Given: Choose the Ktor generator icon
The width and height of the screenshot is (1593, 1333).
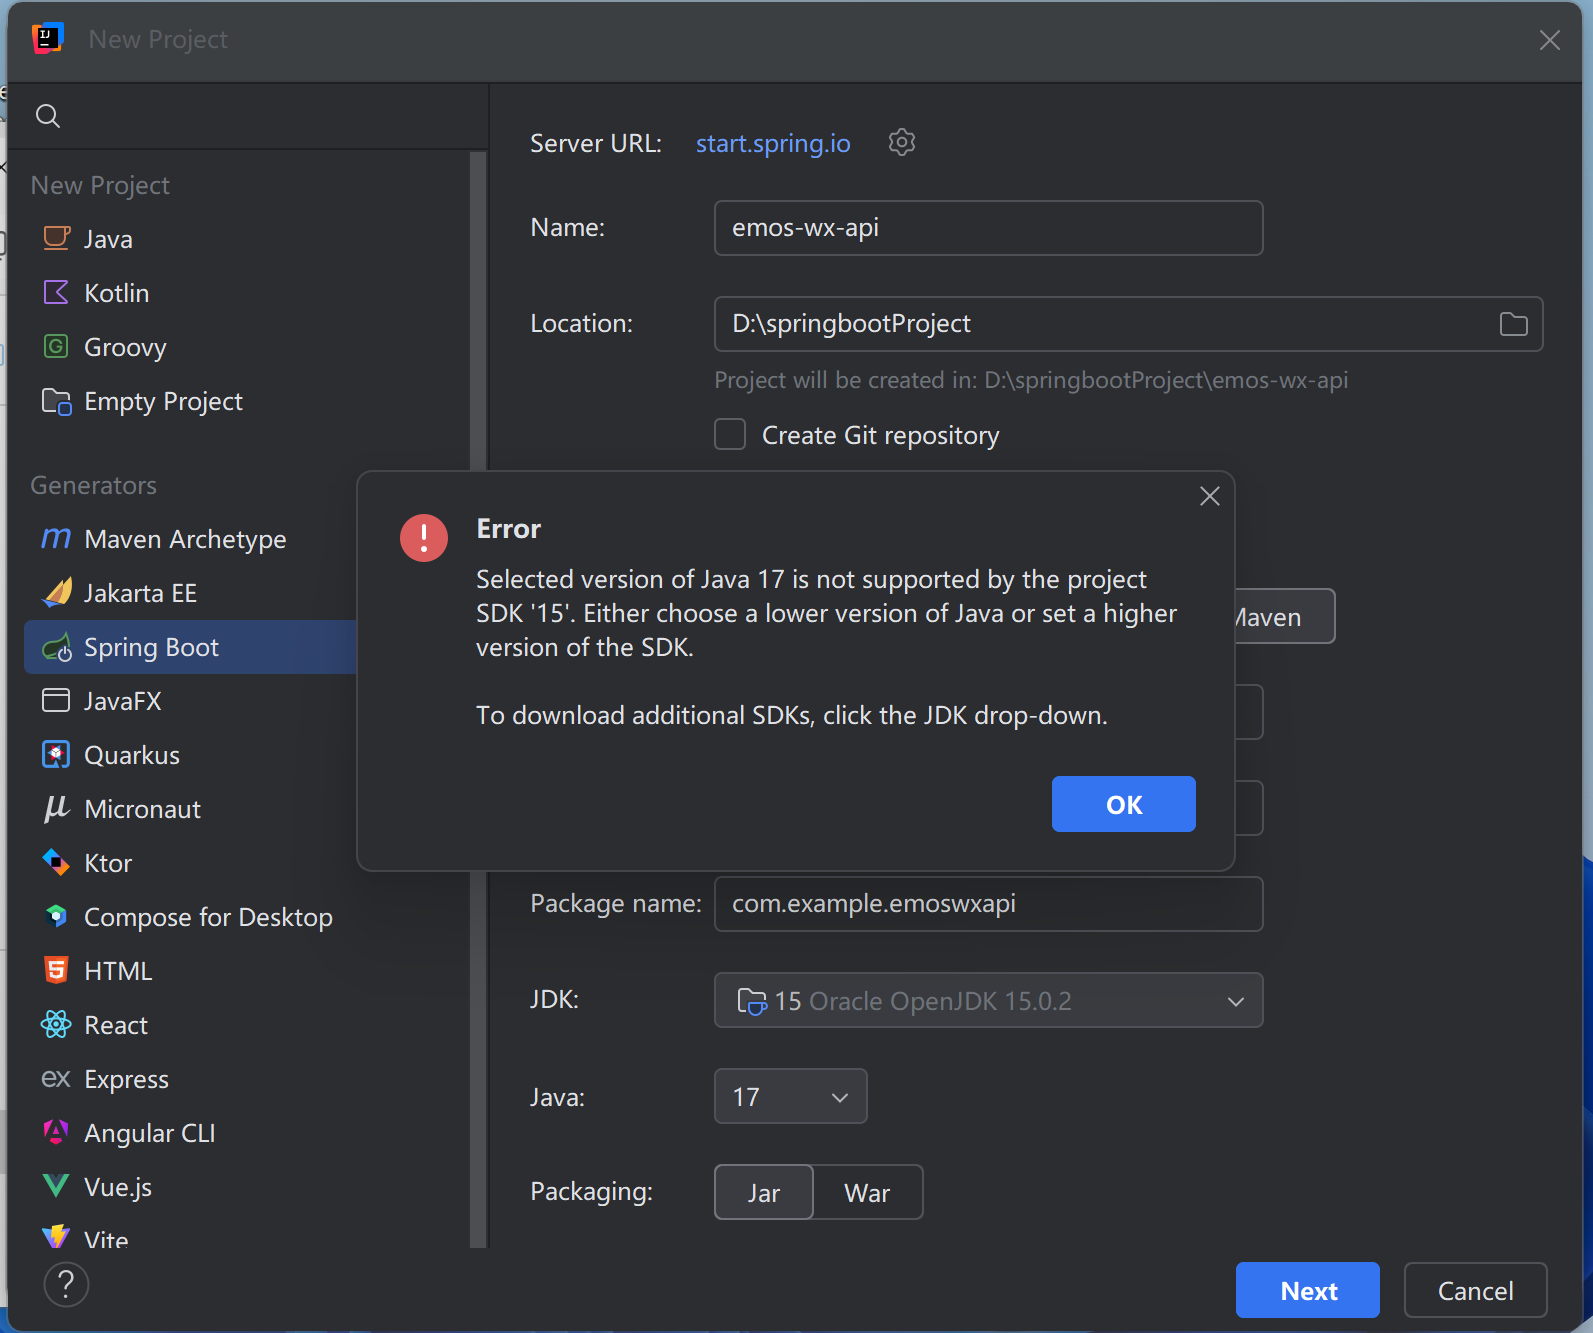Looking at the screenshot, I should pos(56,862).
